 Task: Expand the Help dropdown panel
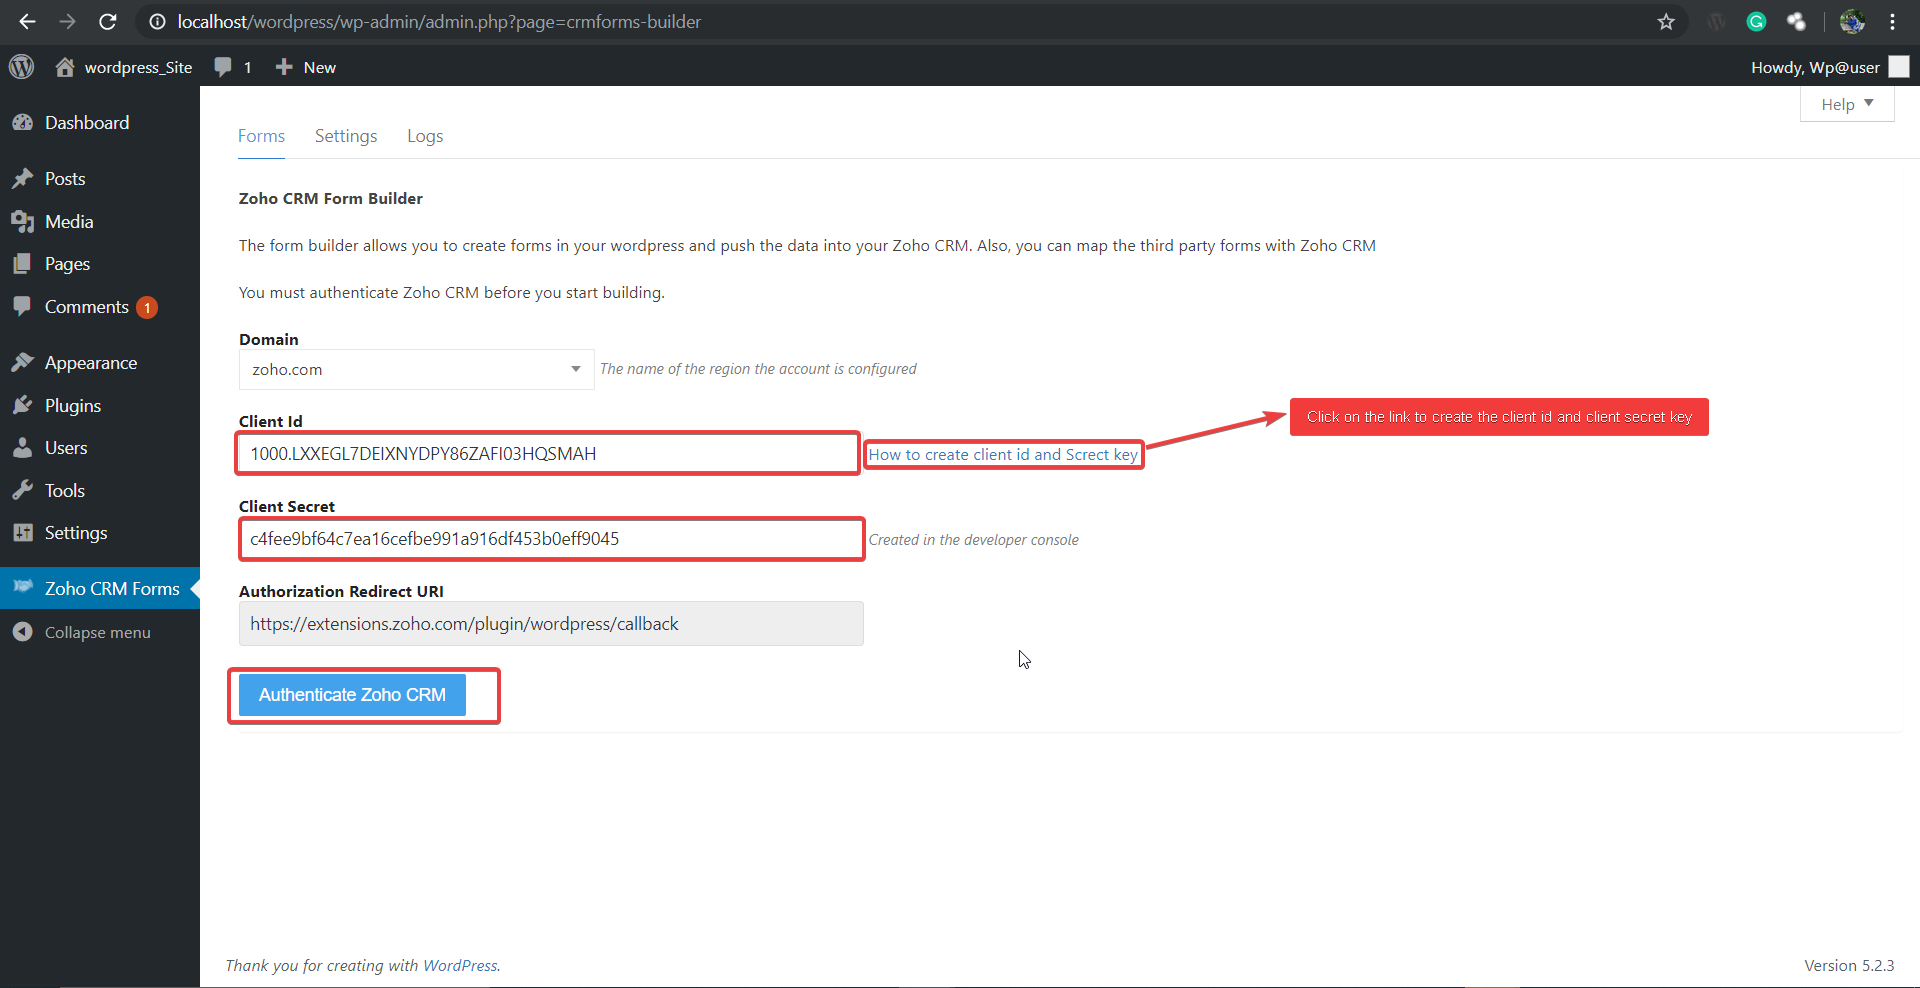[x=1846, y=104]
